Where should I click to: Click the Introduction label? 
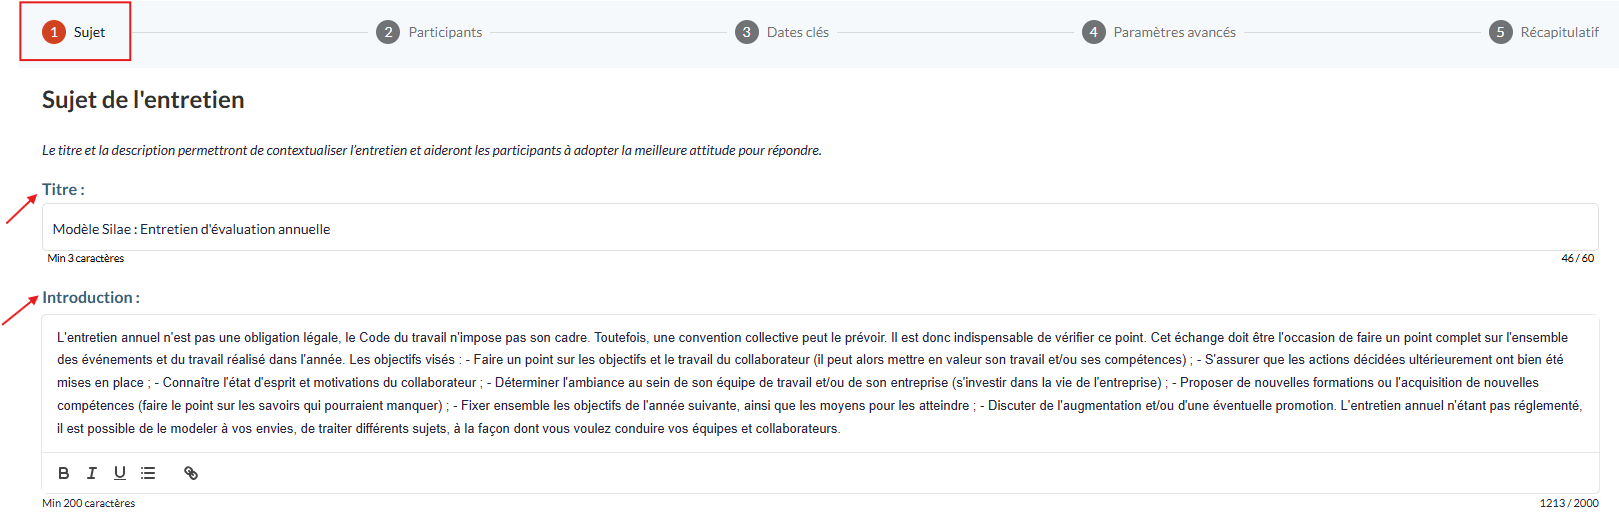click(x=91, y=297)
